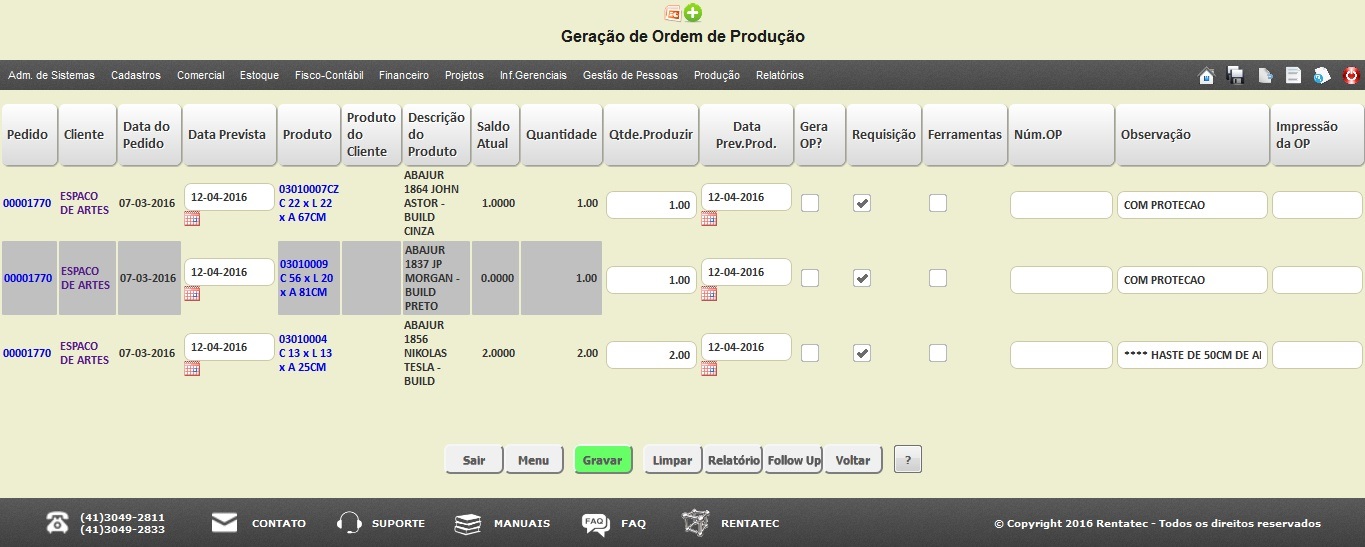Open the Relatórios menu

coord(780,75)
